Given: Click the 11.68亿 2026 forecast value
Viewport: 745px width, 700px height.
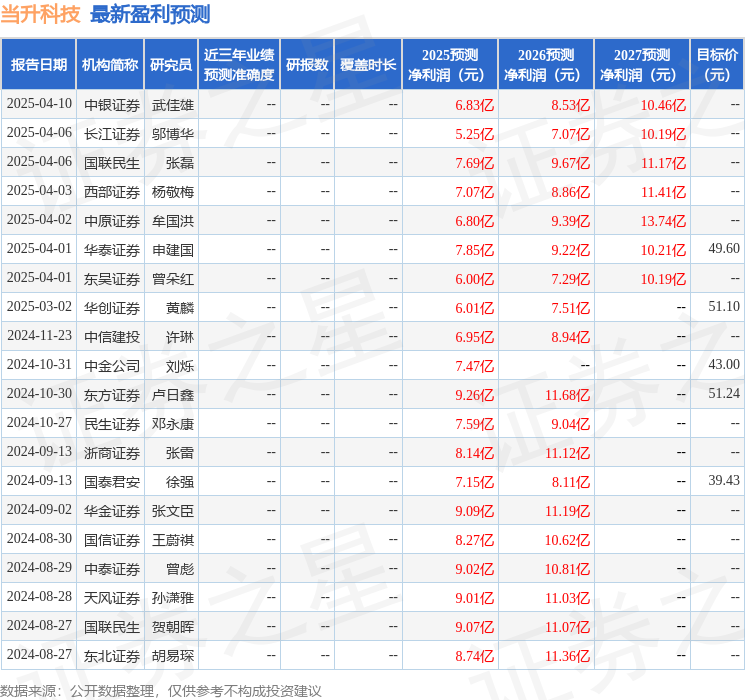Looking at the screenshot, I should point(567,395).
